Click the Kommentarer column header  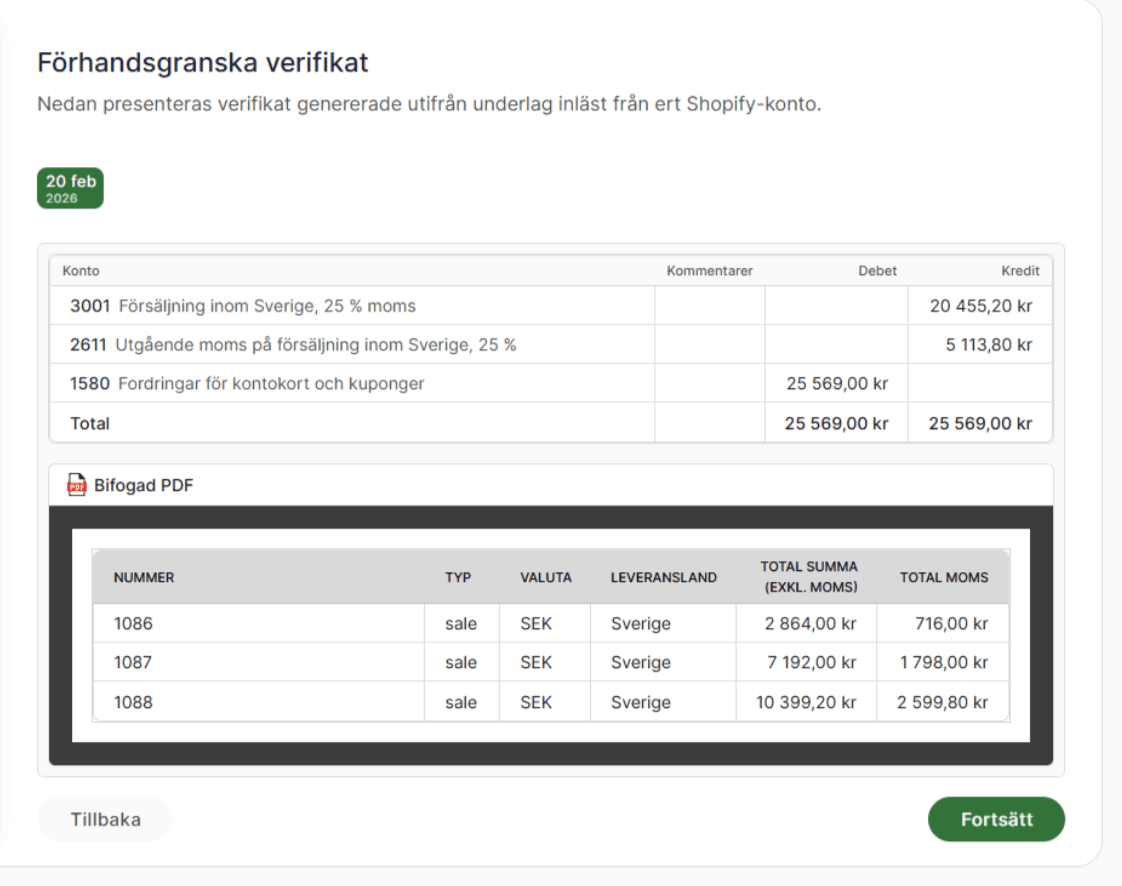710,270
